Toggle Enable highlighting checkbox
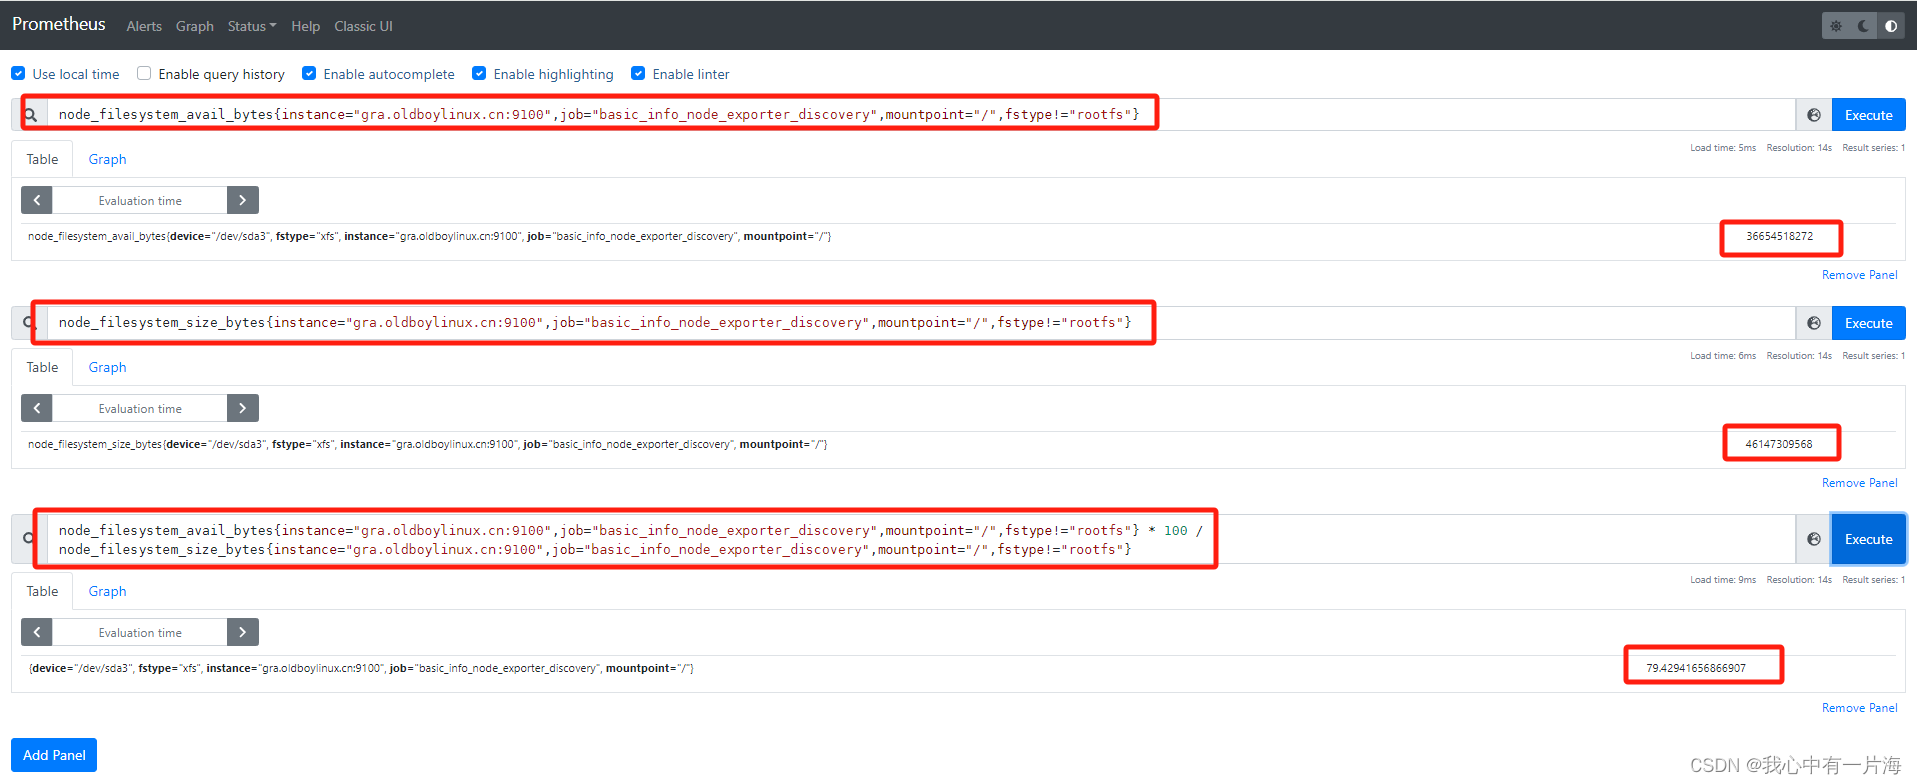 (479, 73)
